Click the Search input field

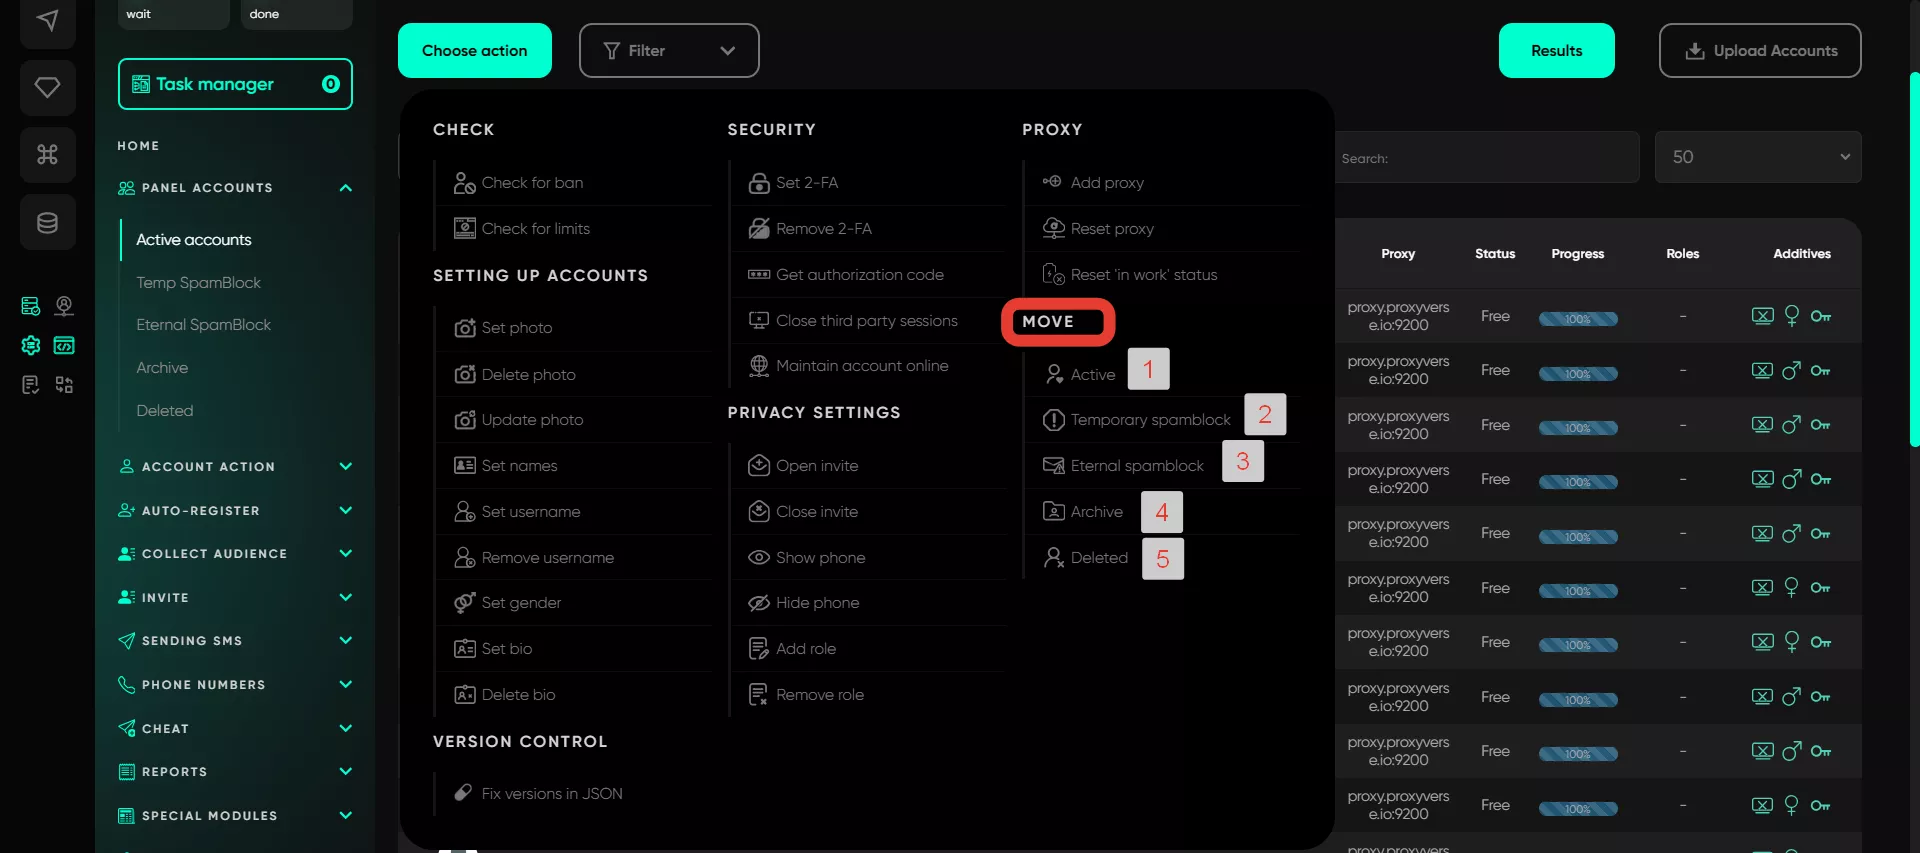(x=1486, y=158)
